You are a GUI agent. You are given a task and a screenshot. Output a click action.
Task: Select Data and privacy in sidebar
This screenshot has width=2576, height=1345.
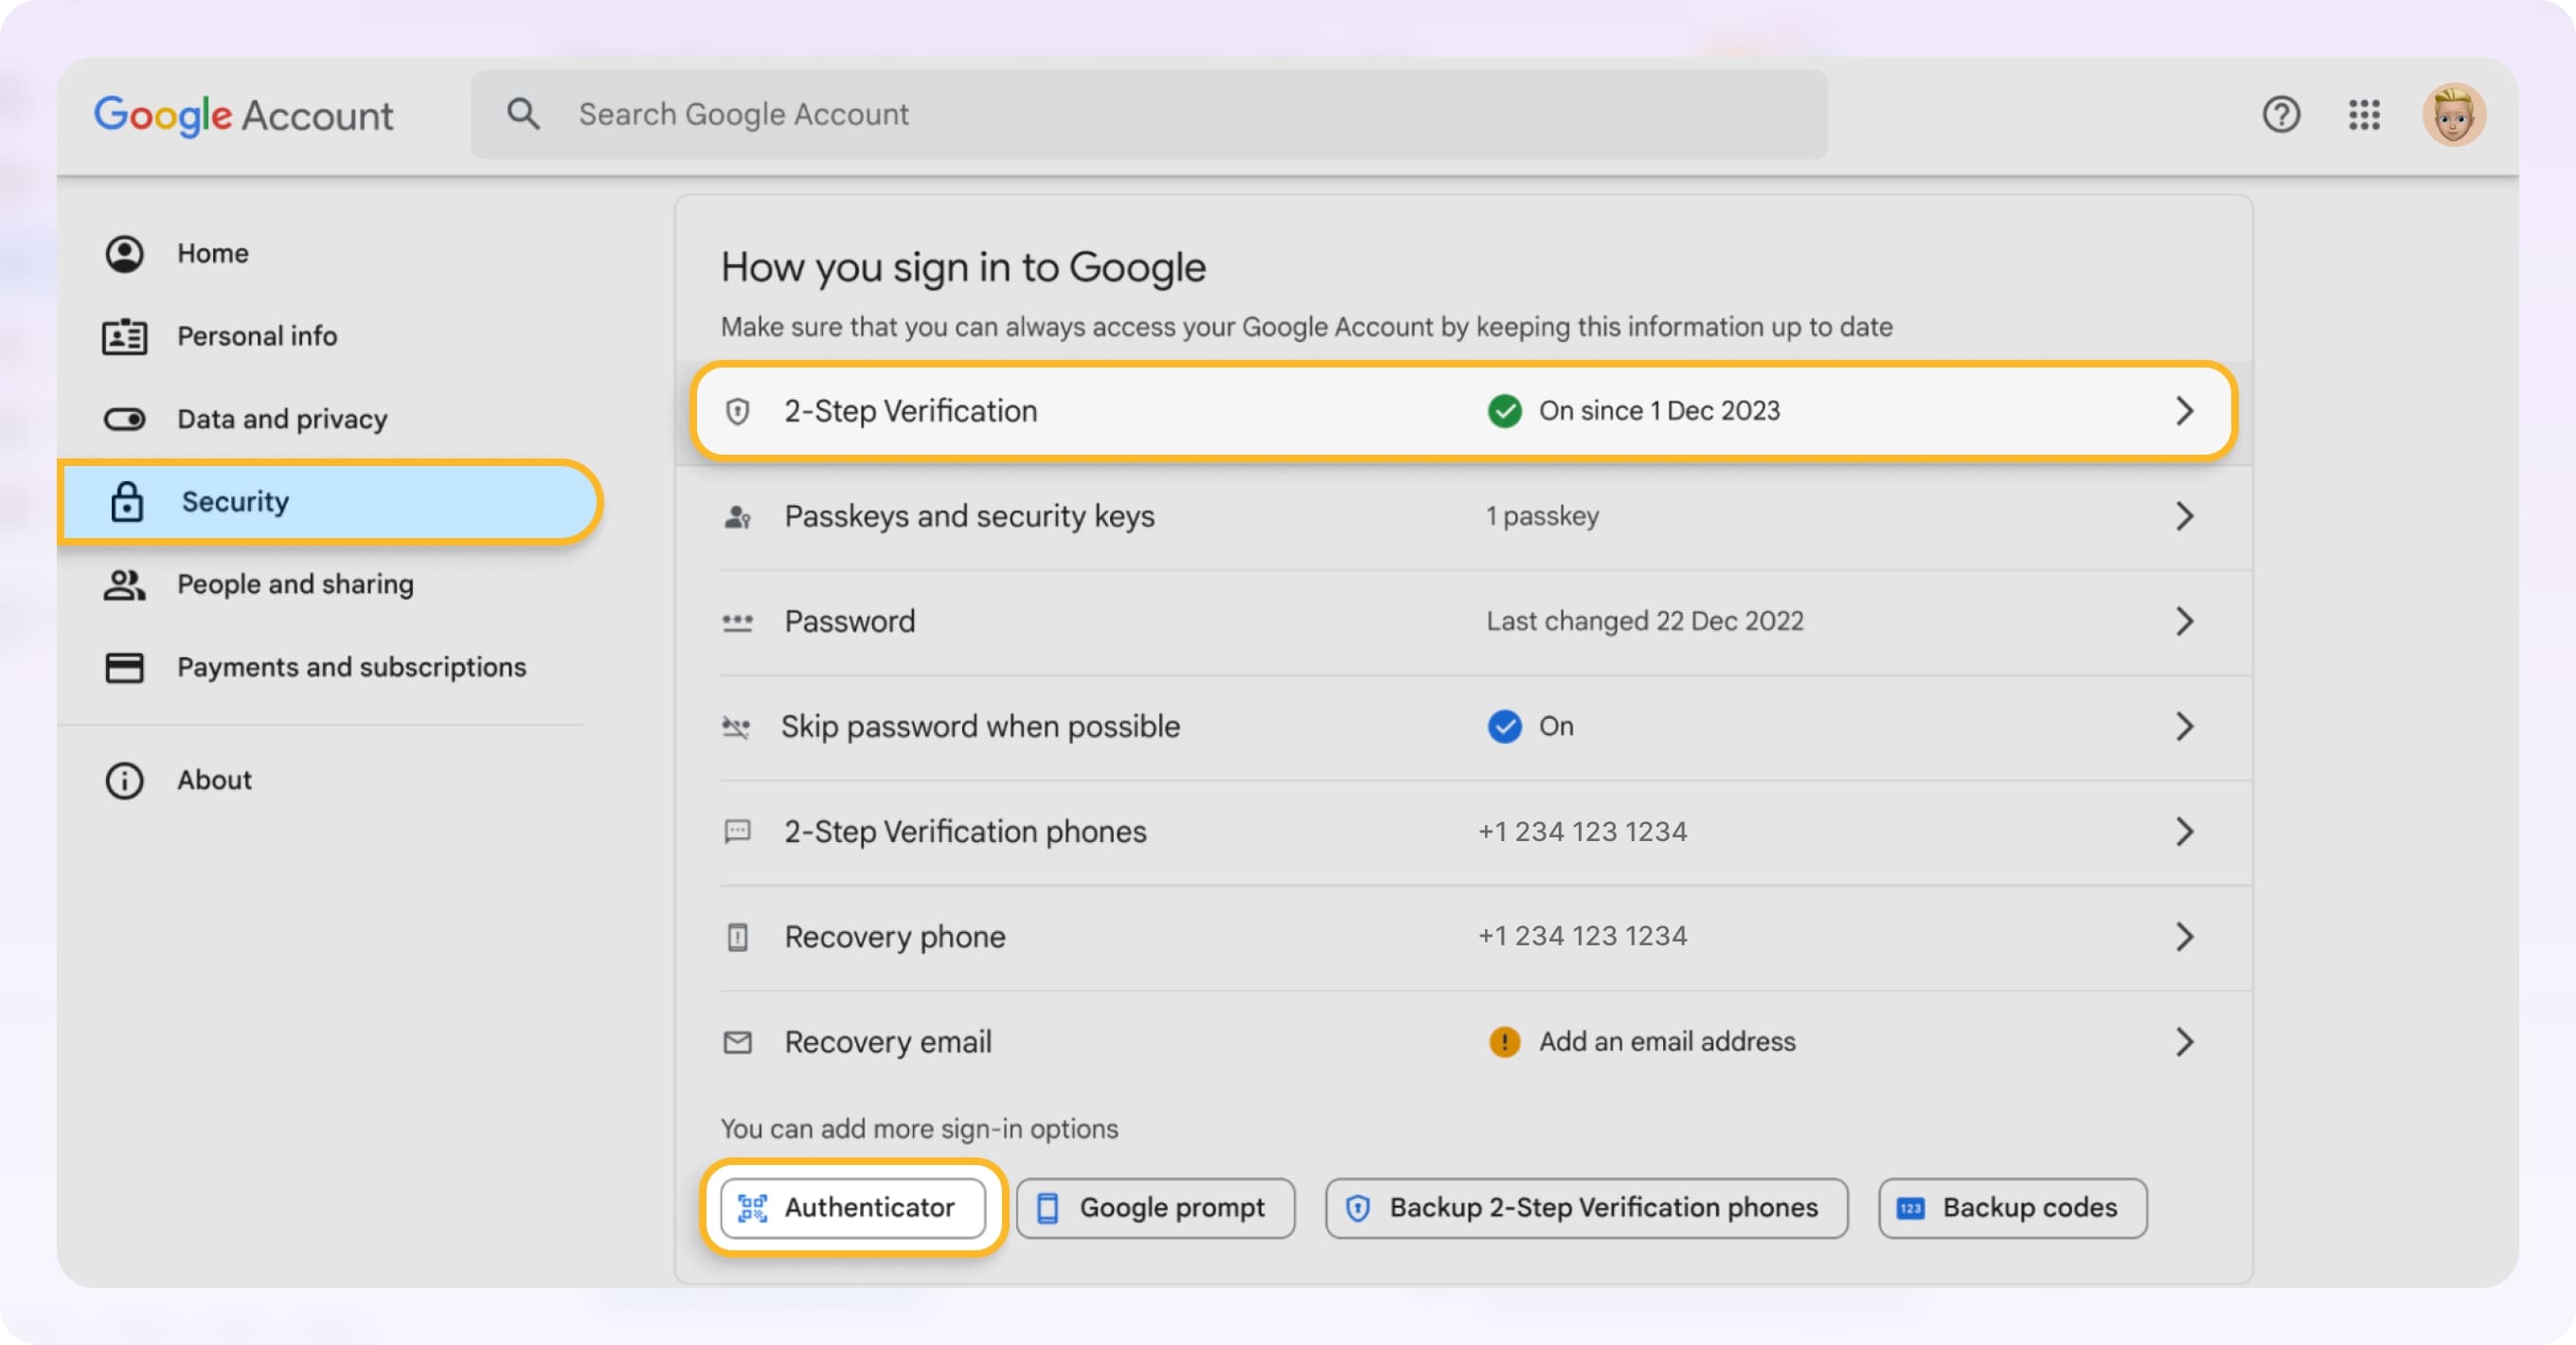click(x=282, y=419)
